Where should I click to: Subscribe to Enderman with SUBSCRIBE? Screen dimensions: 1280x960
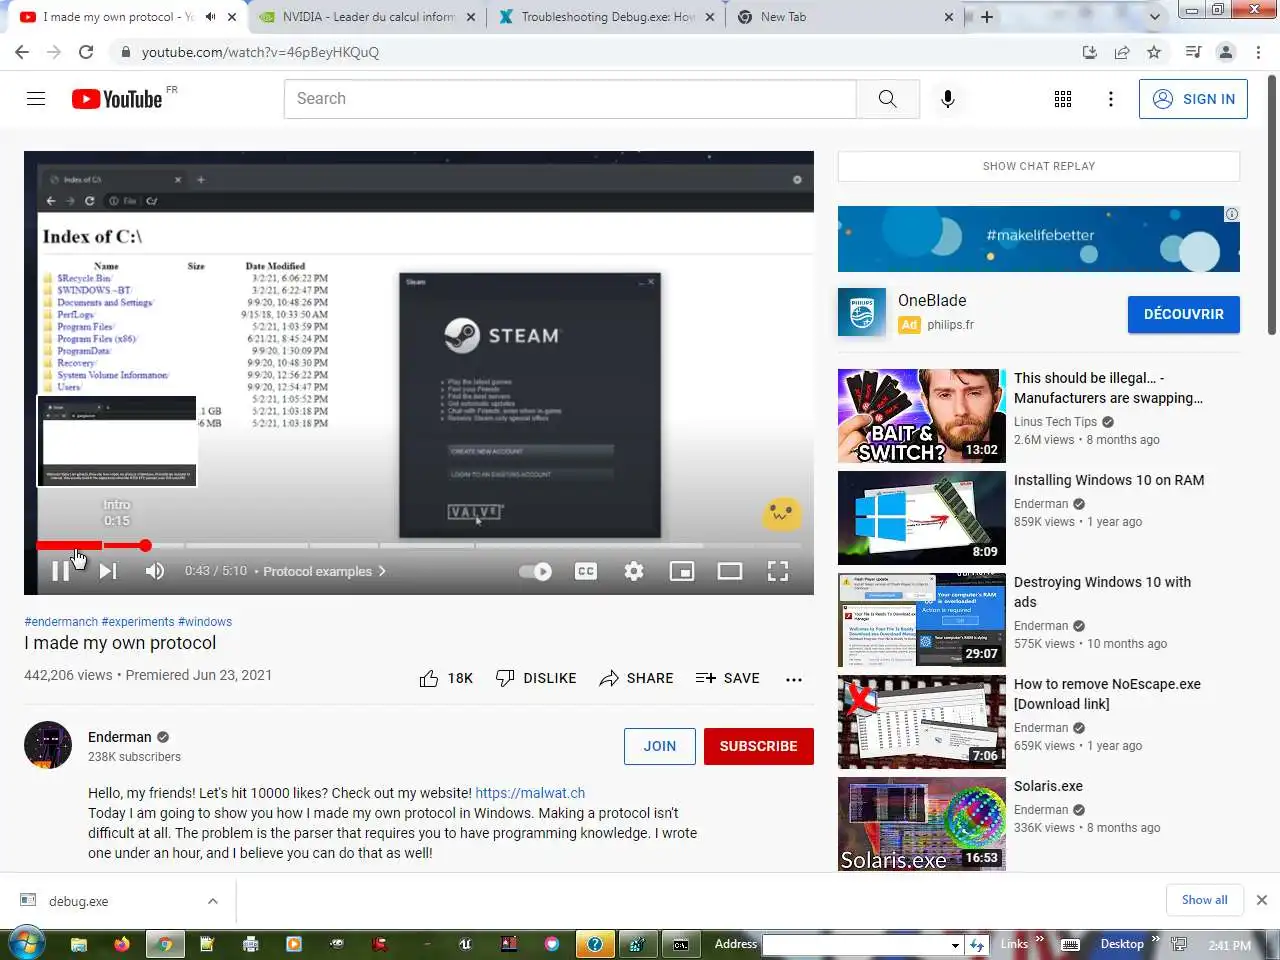tap(759, 746)
